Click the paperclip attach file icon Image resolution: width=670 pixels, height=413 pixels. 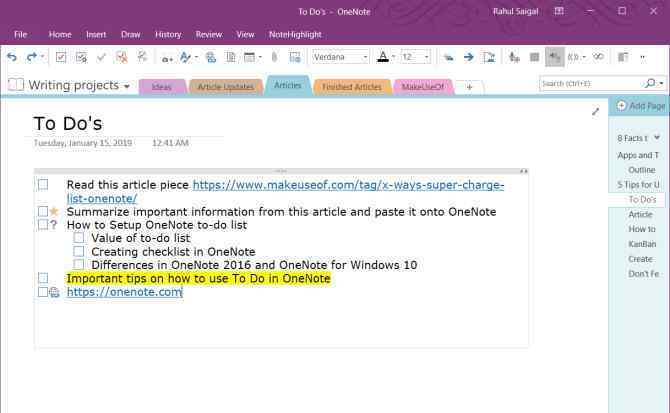[x=274, y=57]
